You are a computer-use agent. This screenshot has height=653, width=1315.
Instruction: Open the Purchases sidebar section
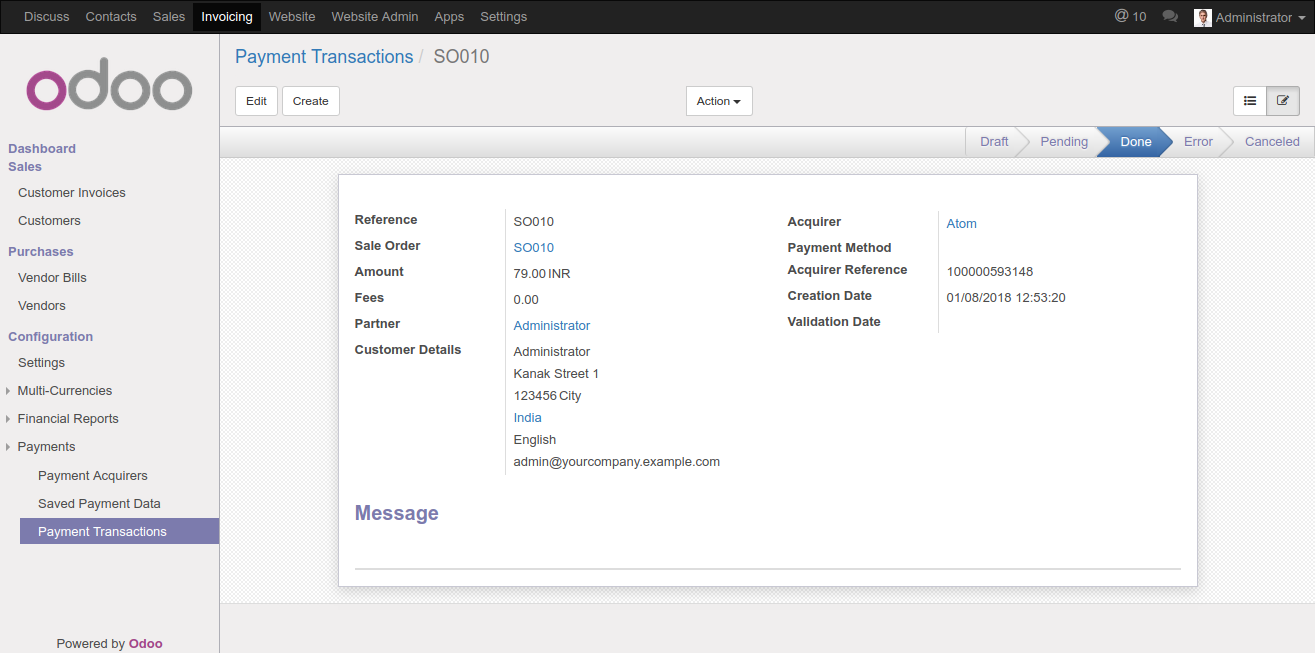point(41,252)
